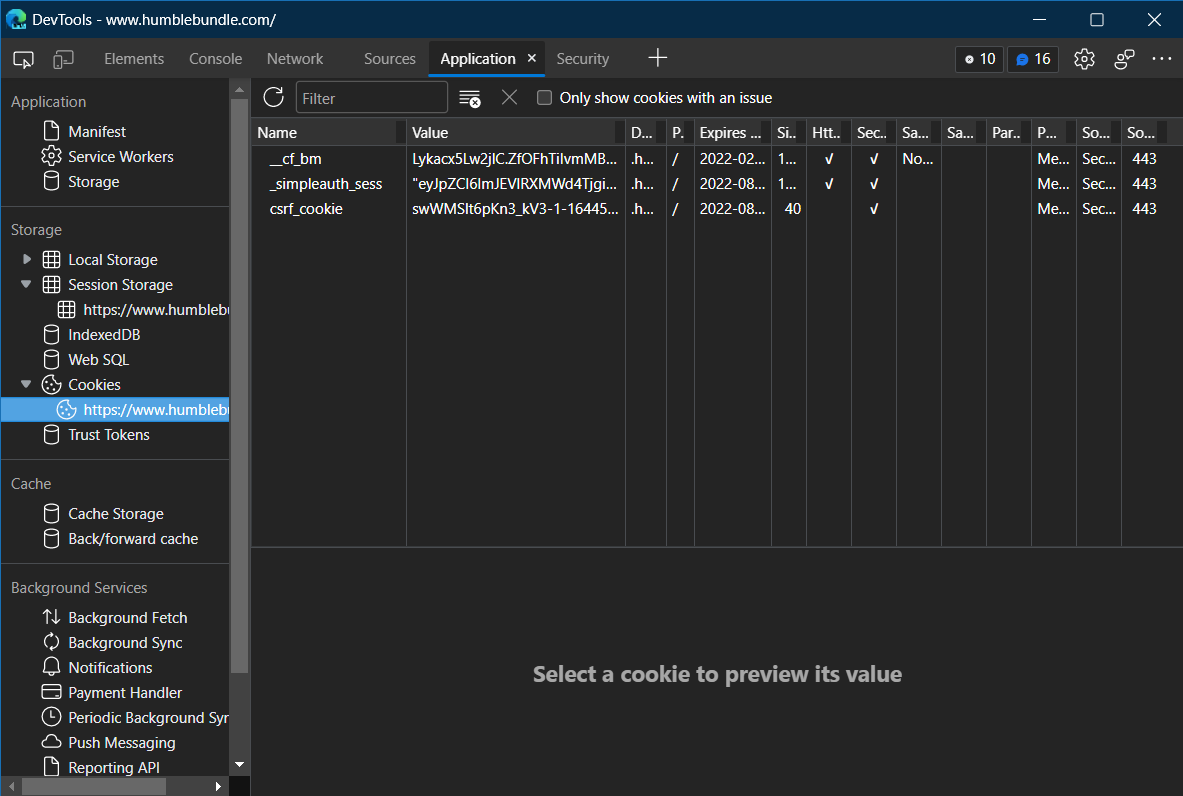
Task: Open Storage overview item
Action: (94, 181)
